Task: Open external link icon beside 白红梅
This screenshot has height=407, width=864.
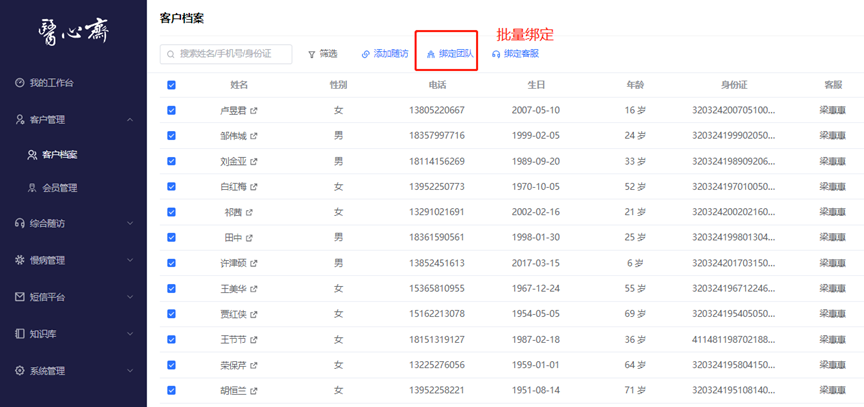Action: point(253,187)
